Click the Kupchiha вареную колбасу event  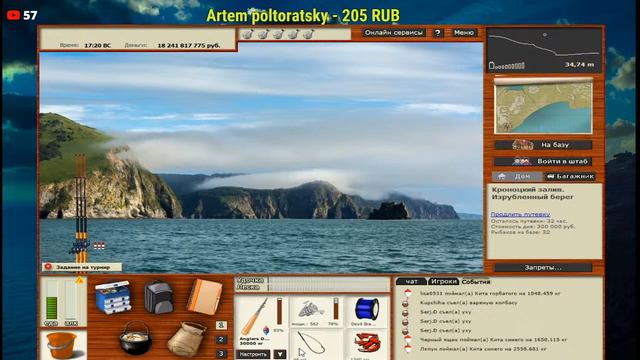coord(469,303)
